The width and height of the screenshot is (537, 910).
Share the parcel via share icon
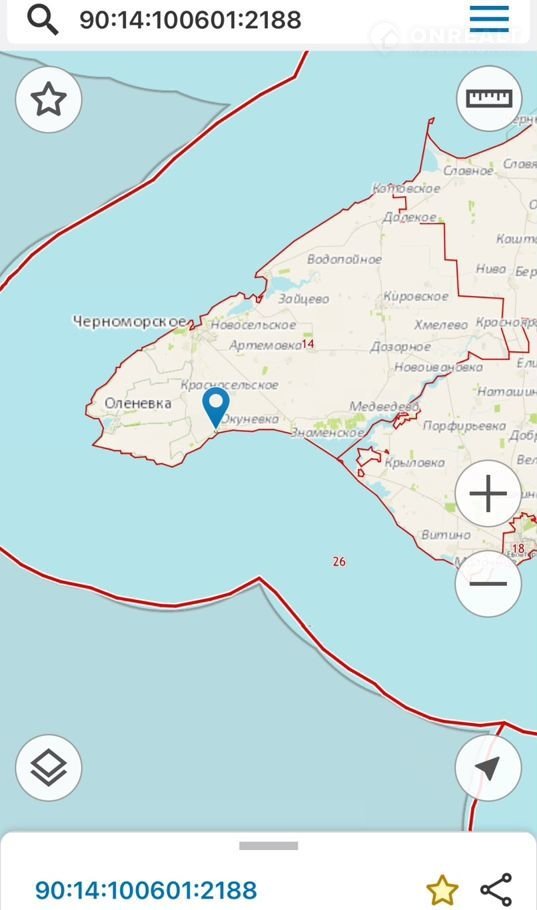coord(496,889)
